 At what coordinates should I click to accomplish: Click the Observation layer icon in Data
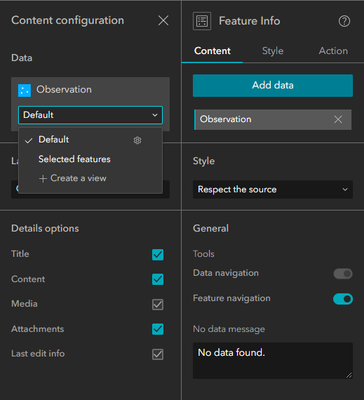(24, 90)
